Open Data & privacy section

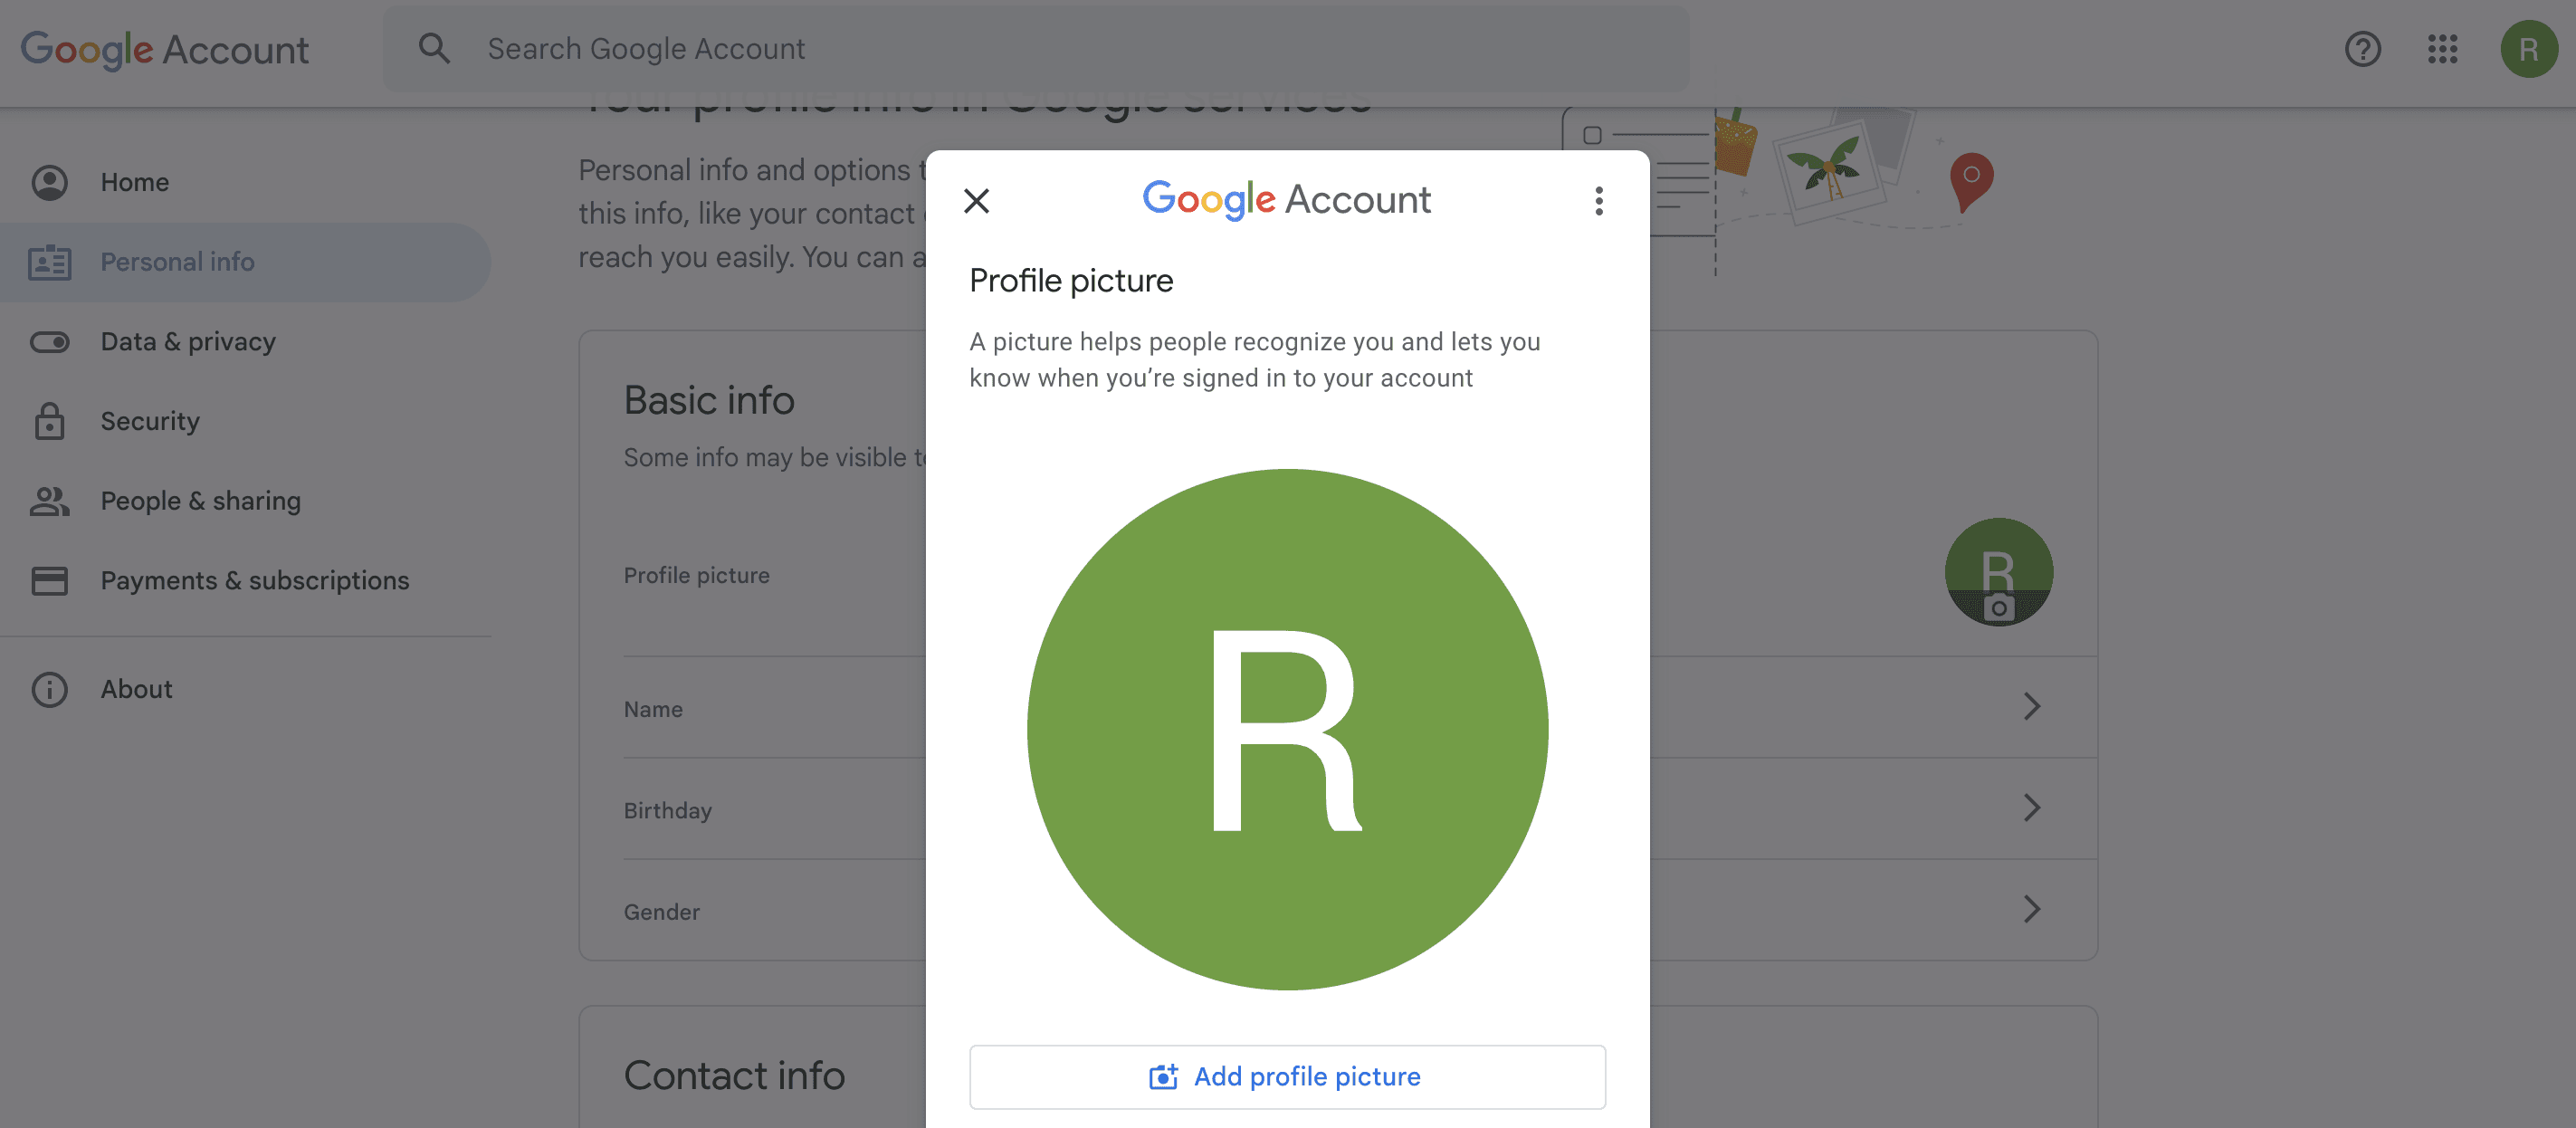(187, 342)
